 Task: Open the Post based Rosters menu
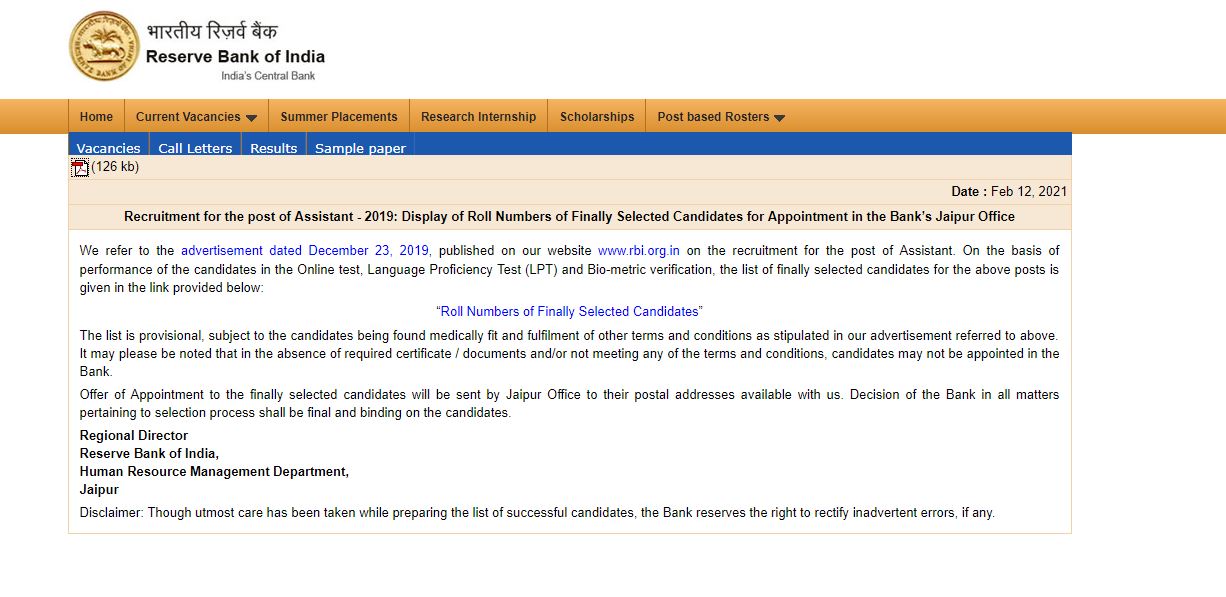(712, 116)
